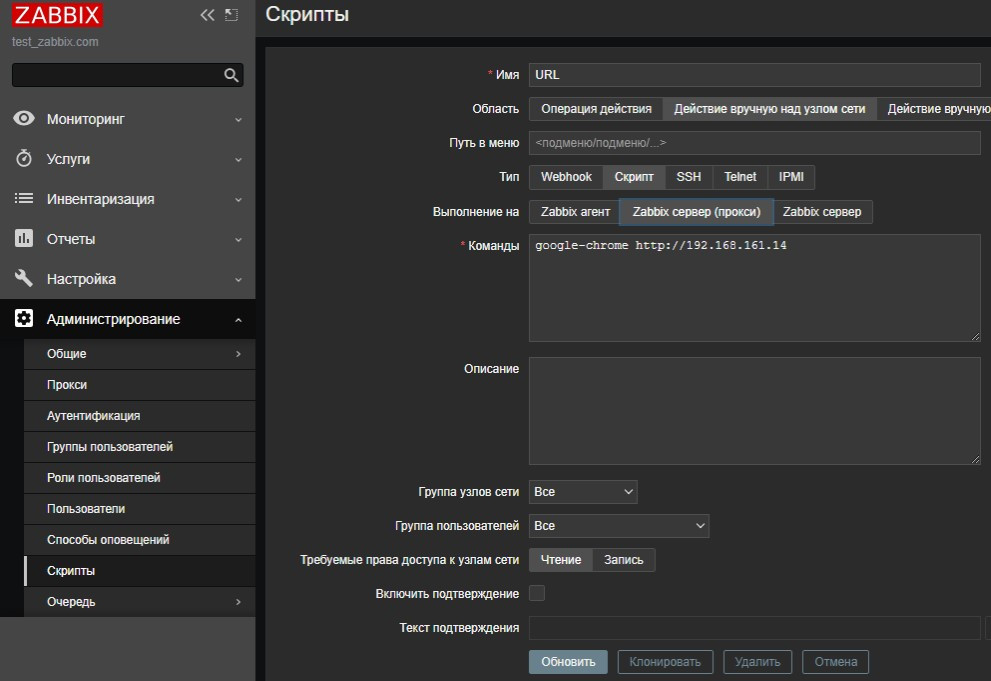Collapse the sidebar with double-arrow icon
The image size is (991, 681).
click(208, 15)
